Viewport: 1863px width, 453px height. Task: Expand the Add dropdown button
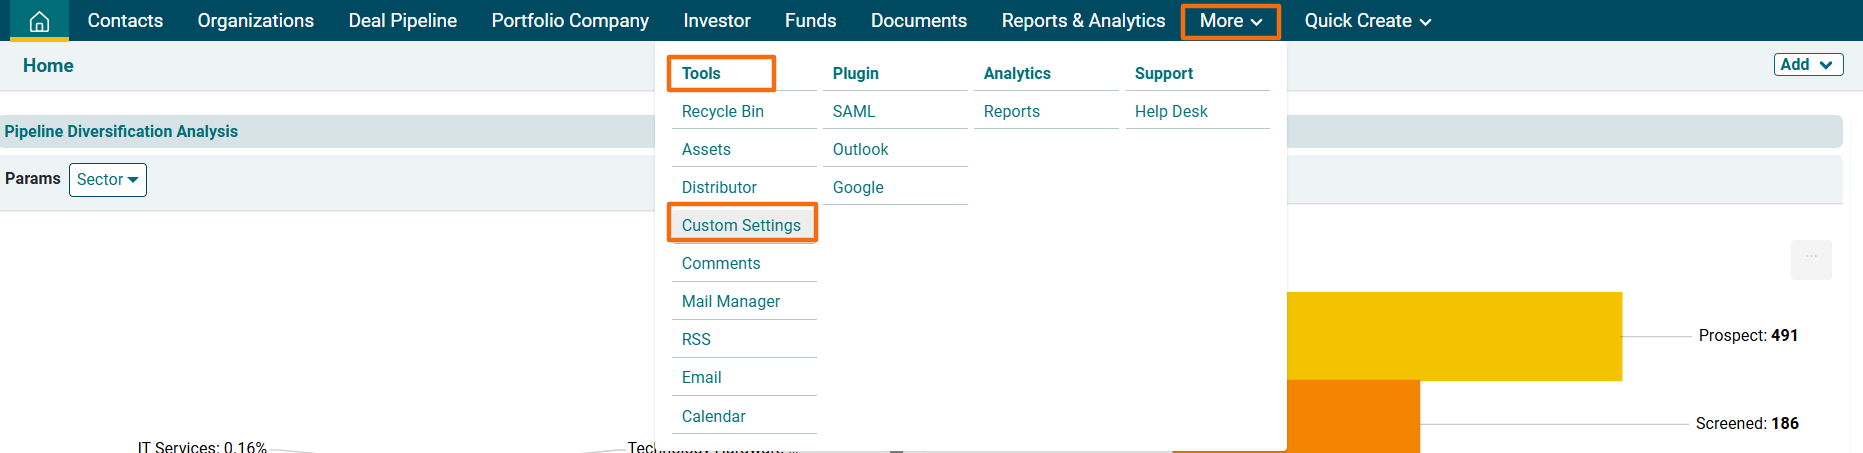click(1808, 65)
